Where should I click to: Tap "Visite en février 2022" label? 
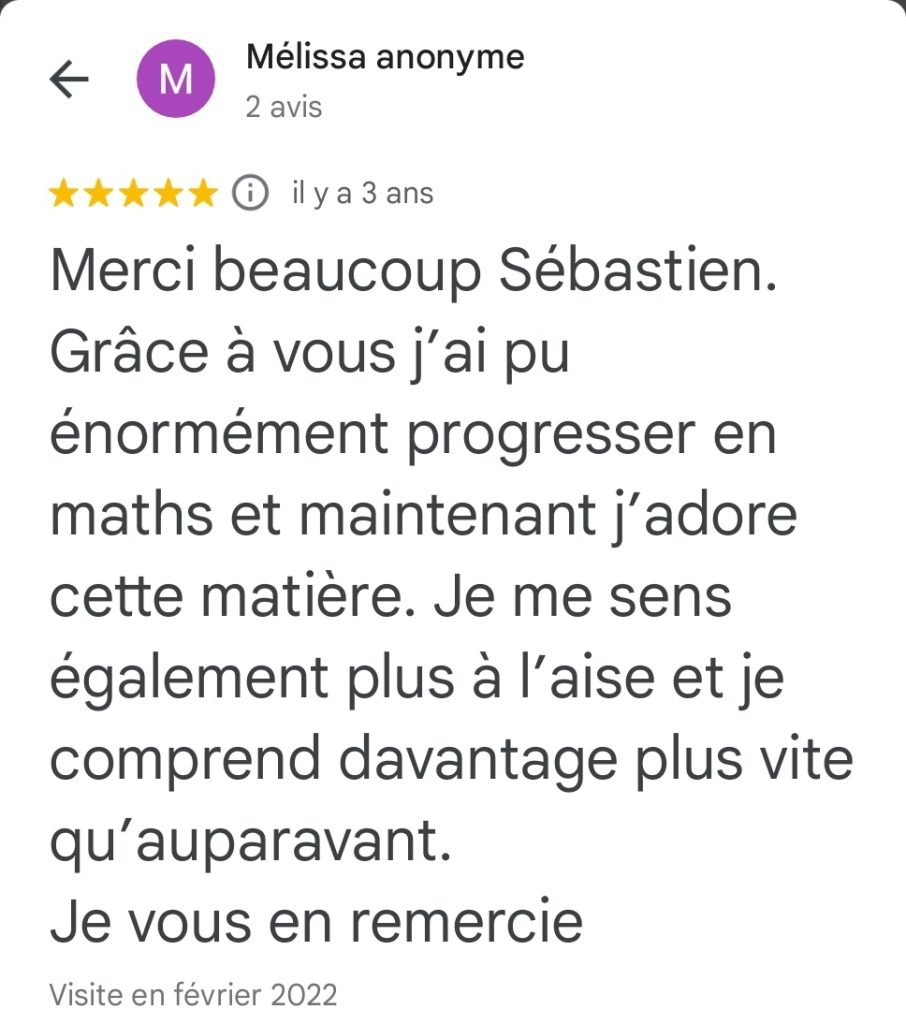(193, 995)
